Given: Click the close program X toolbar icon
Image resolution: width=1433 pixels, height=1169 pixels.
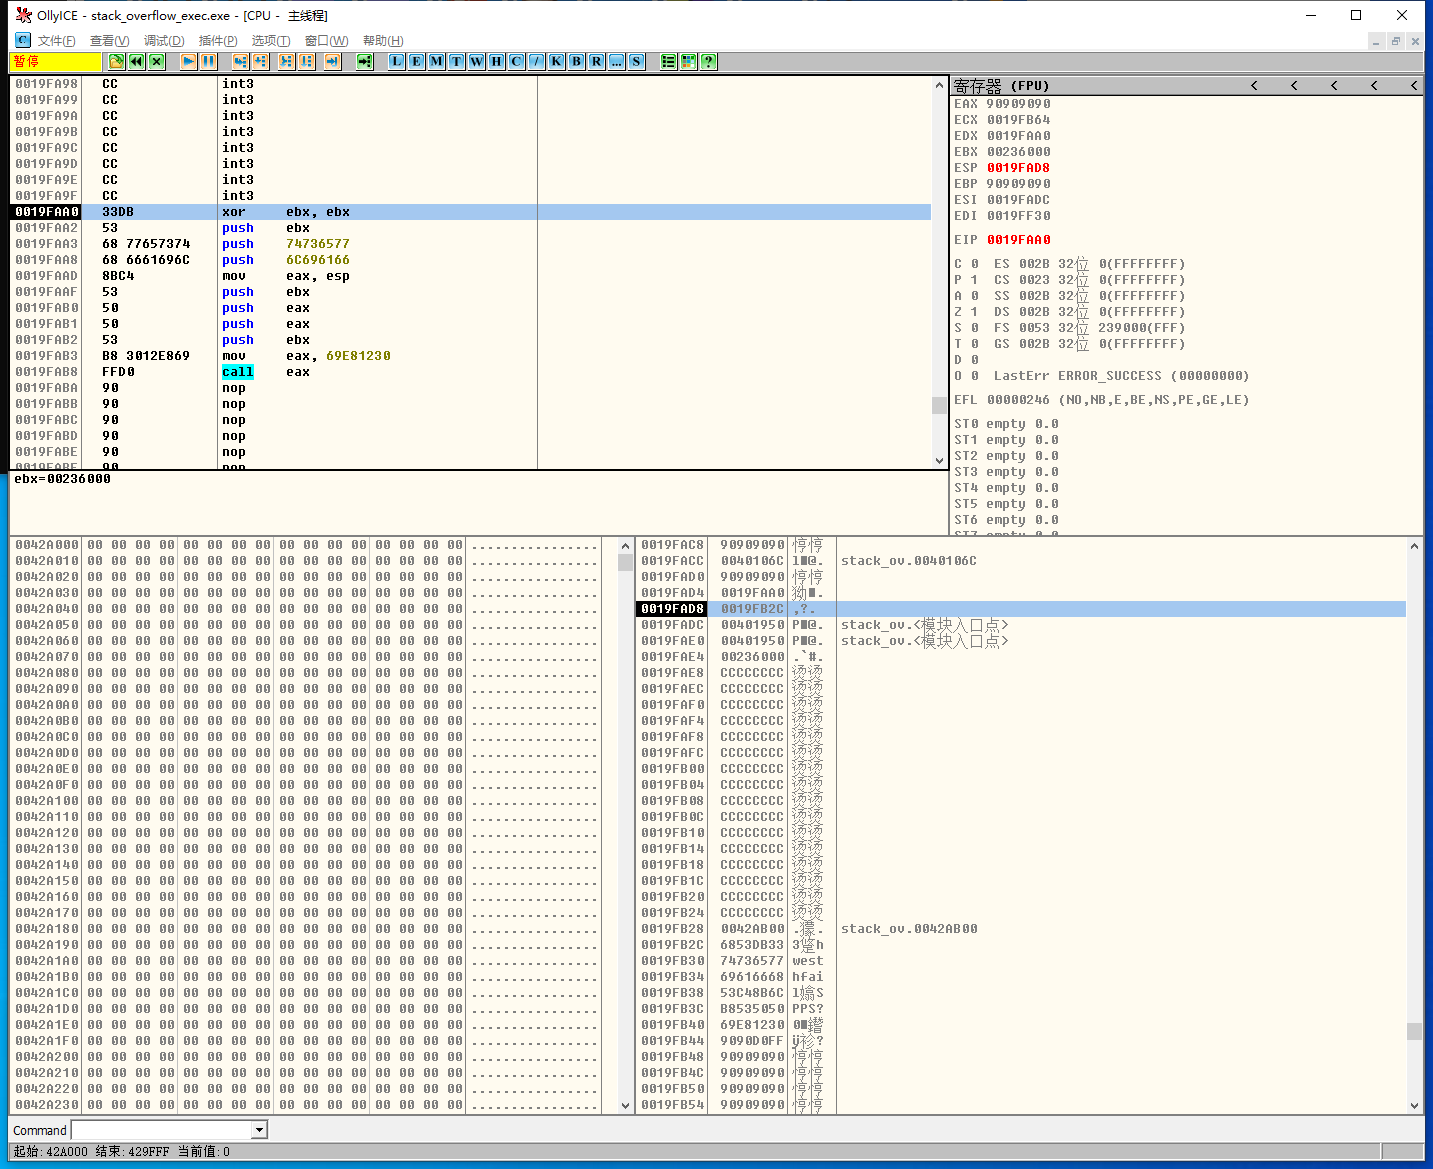Looking at the screenshot, I should [157, 62].
